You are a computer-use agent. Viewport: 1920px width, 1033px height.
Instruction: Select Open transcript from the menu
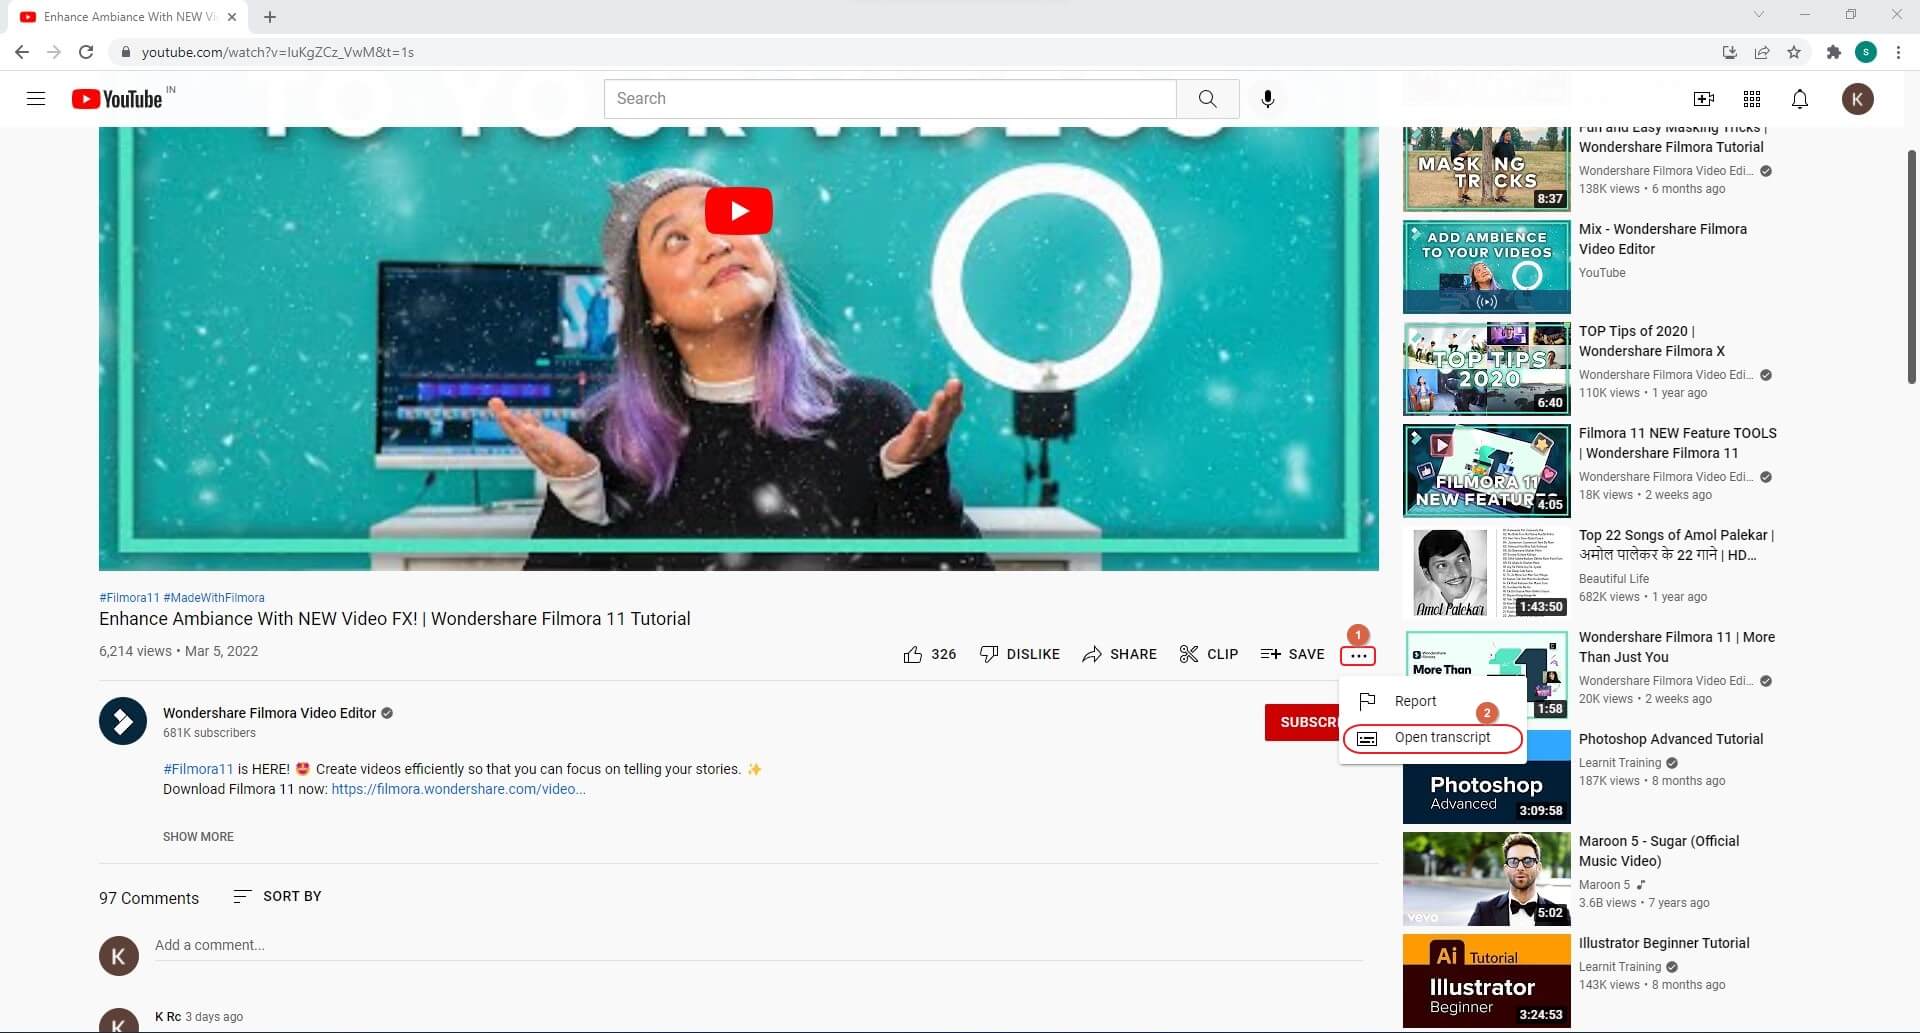1441,738
